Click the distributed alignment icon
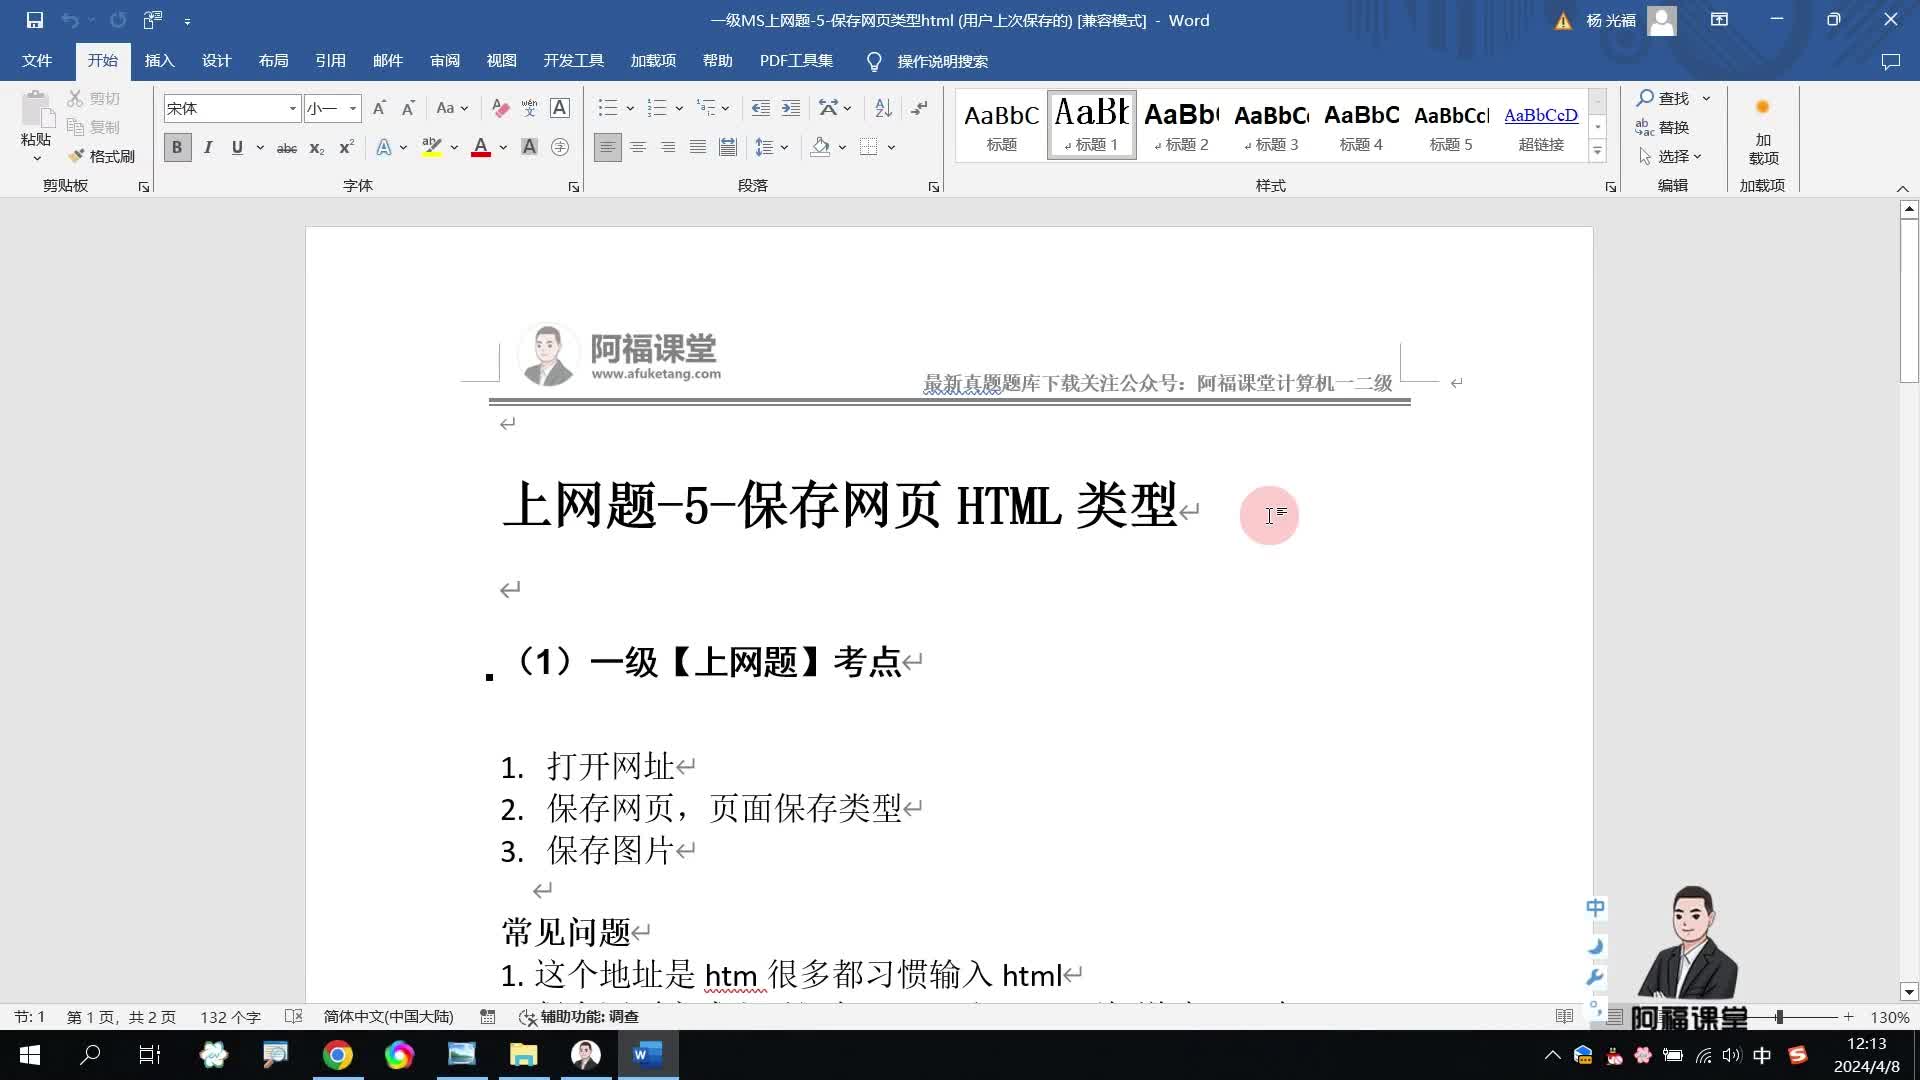The image size is (1920, 1080). (x=728, y=147)
